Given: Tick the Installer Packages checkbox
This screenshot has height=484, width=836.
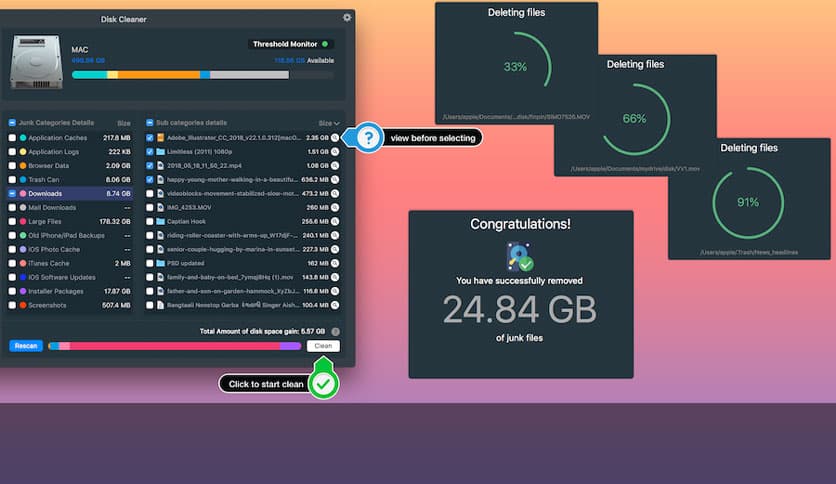Looking at the screenshot, I should pos(12,291).
